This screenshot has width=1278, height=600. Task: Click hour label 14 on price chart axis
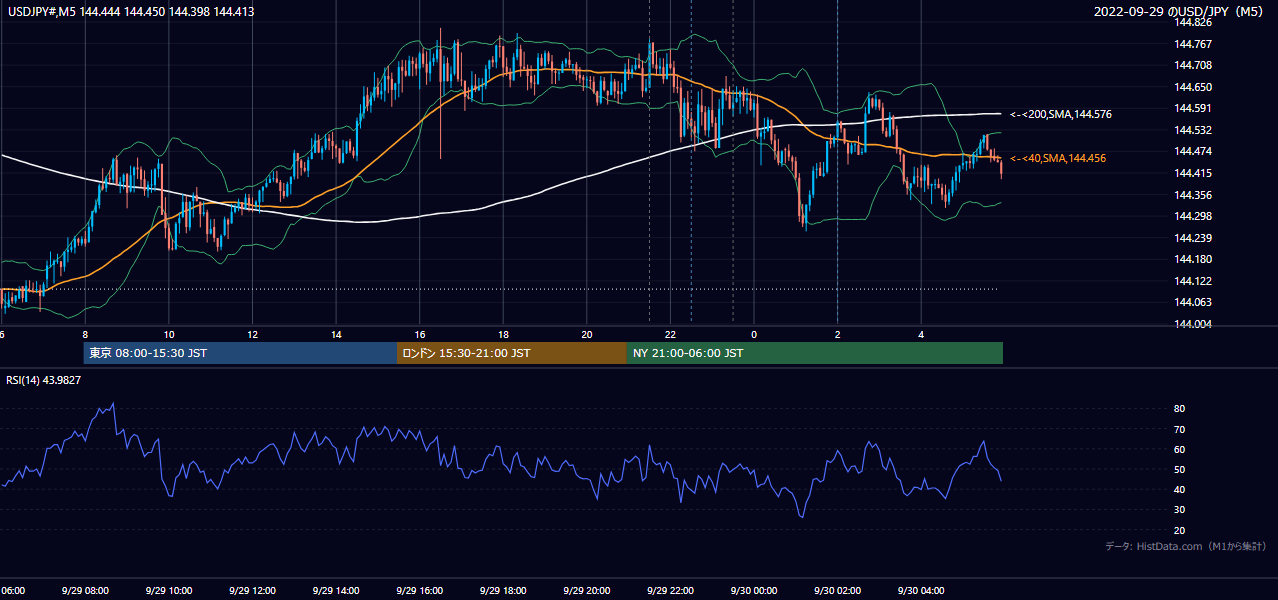[336, 335]
